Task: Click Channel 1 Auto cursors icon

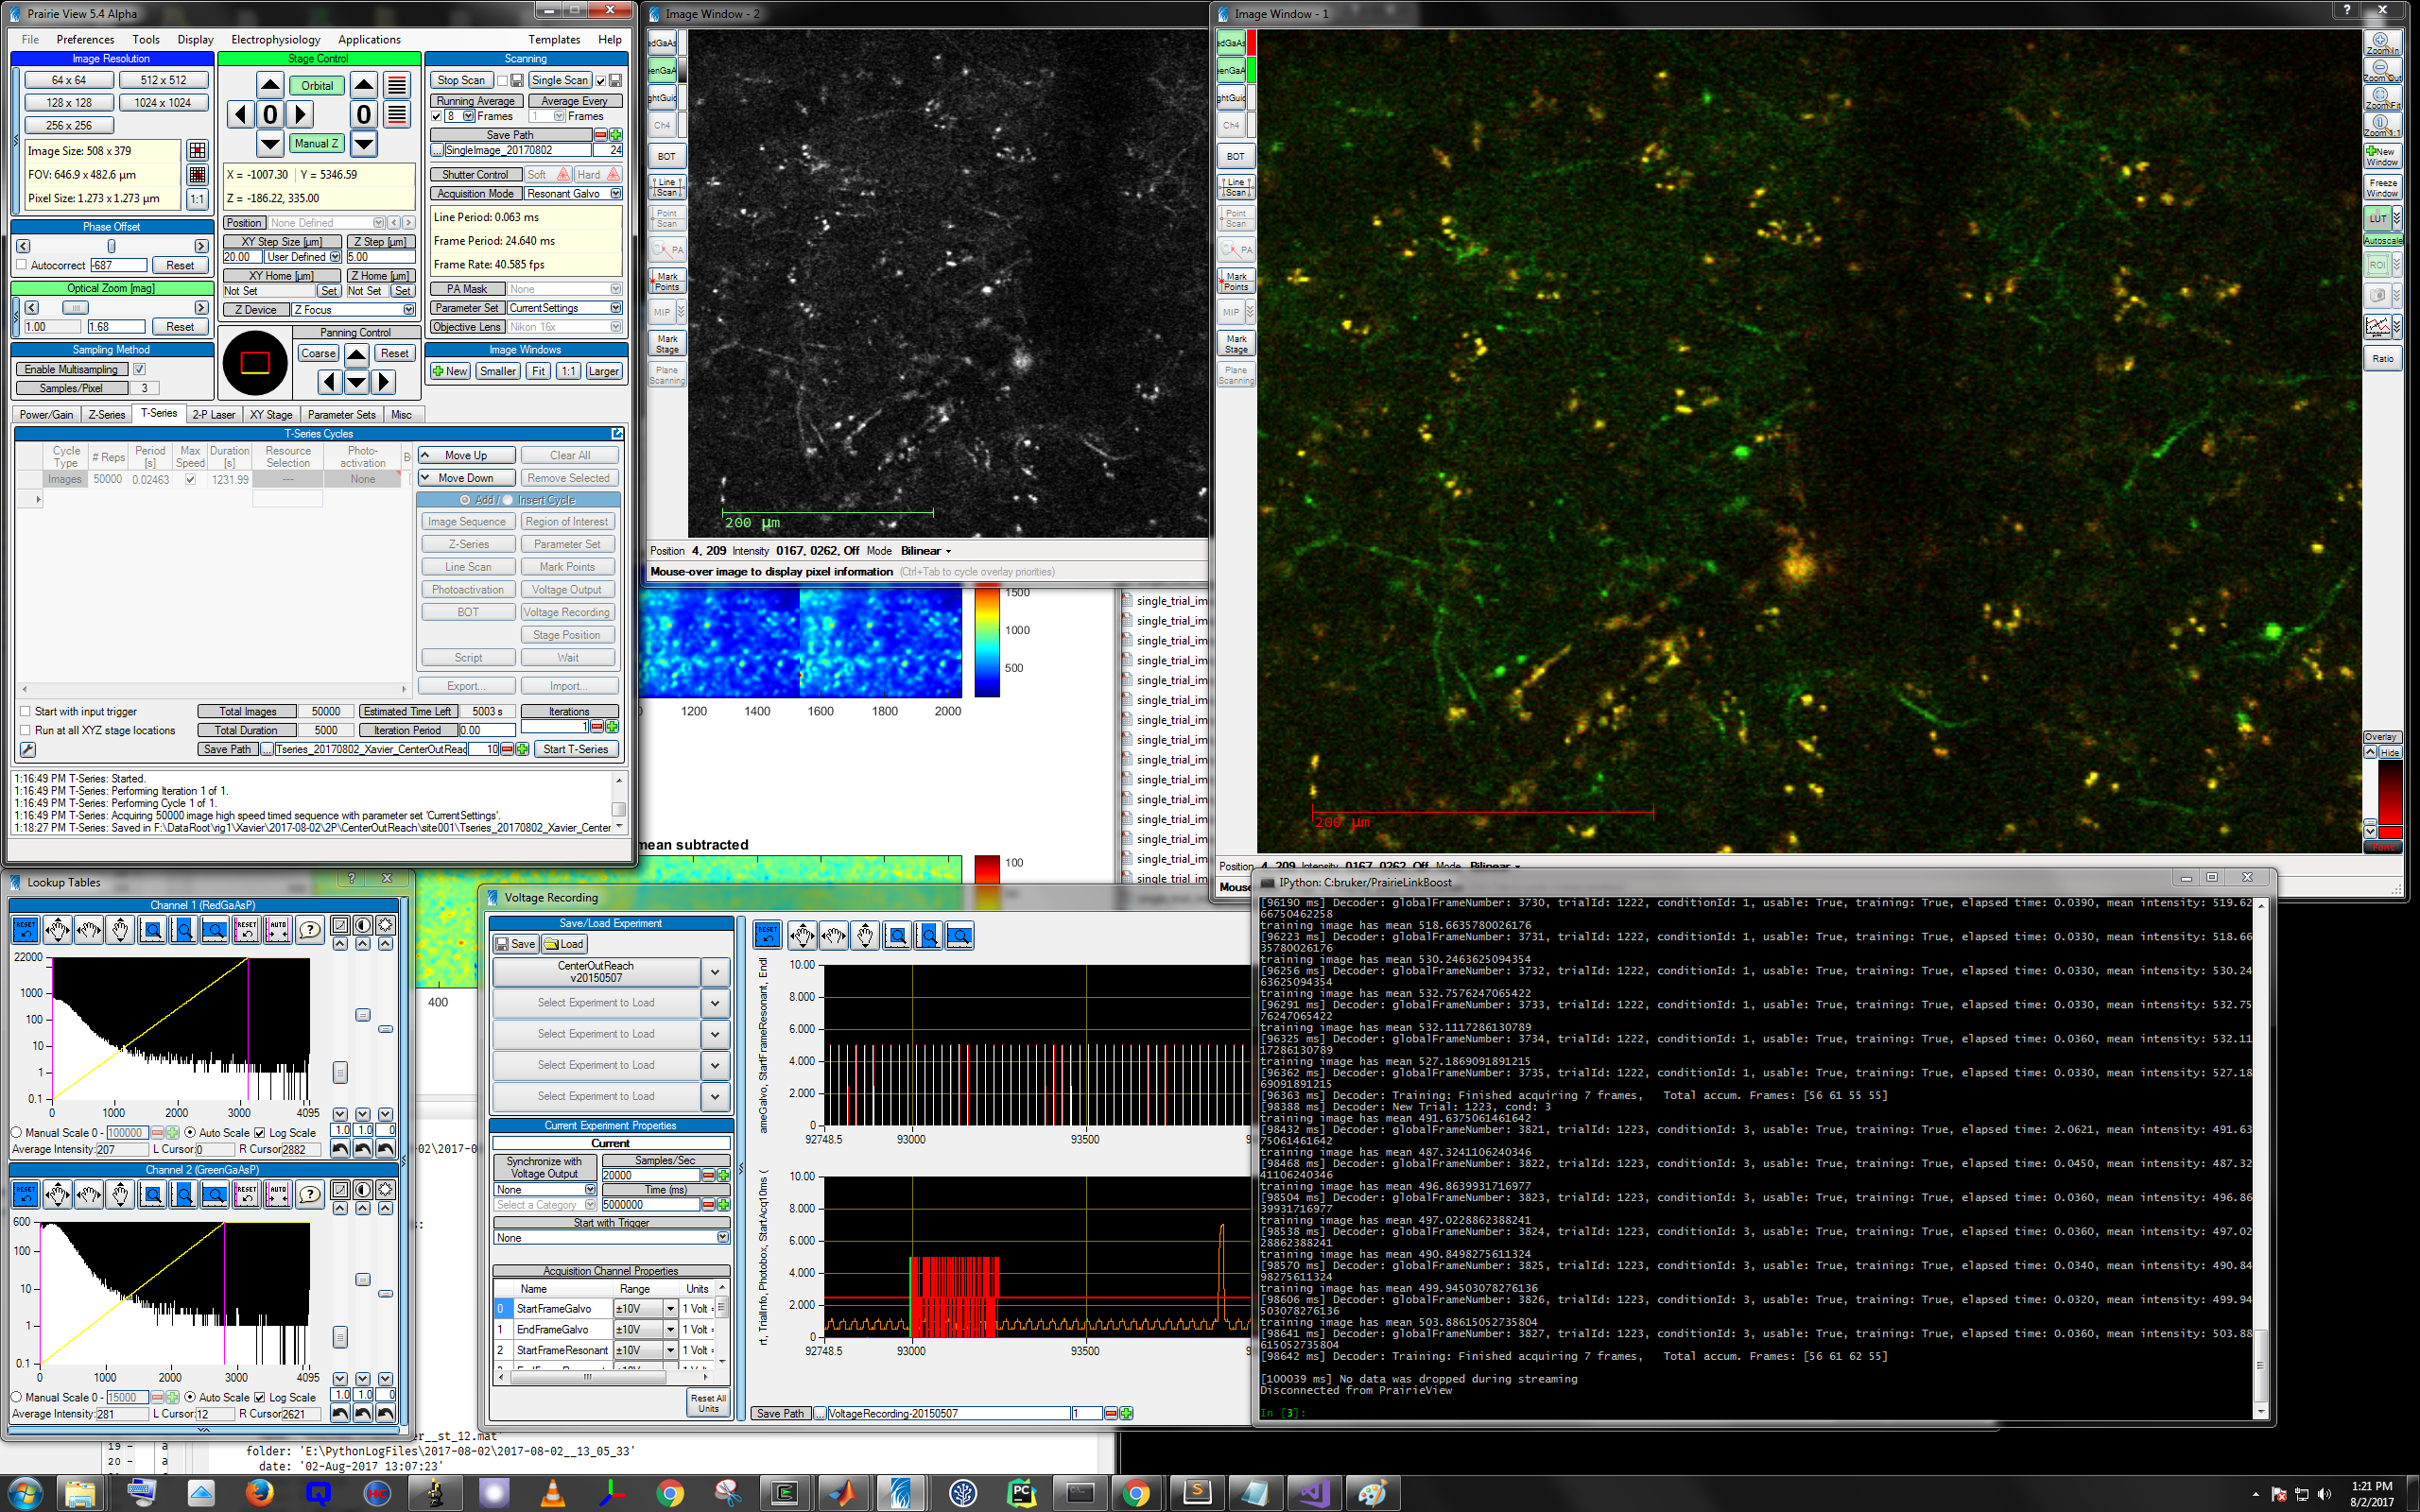Action: 278,930
